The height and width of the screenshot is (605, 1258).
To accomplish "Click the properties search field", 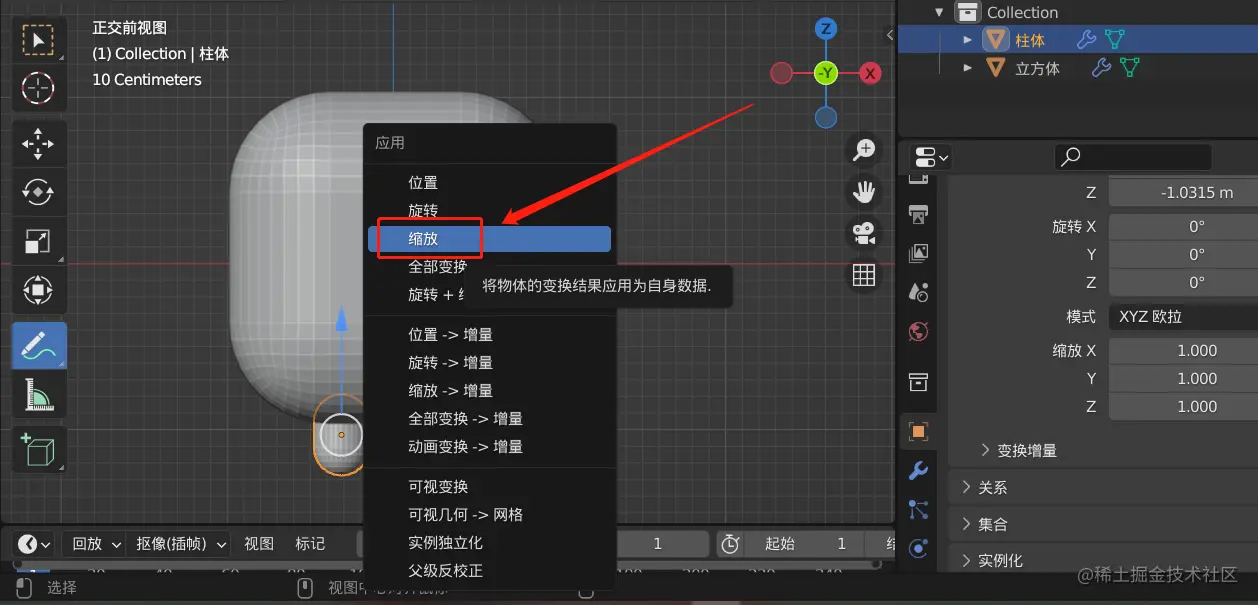I will [x=1133, y=157].
